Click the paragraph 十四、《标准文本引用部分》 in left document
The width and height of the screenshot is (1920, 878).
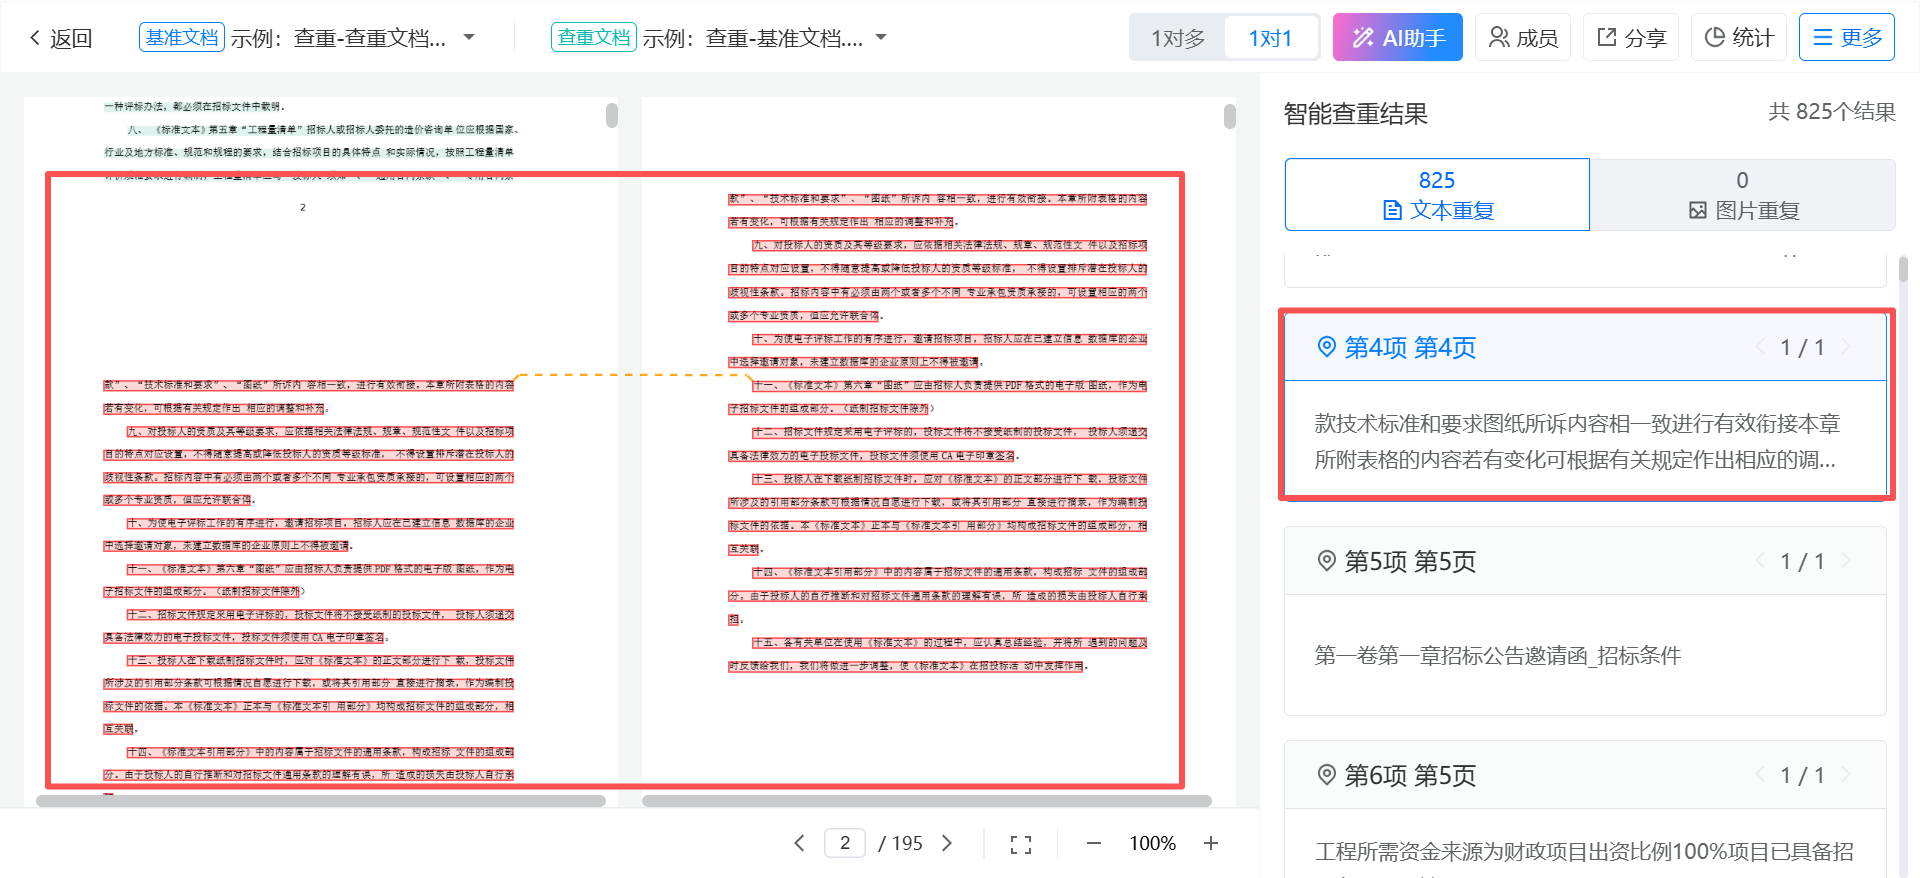309,763
